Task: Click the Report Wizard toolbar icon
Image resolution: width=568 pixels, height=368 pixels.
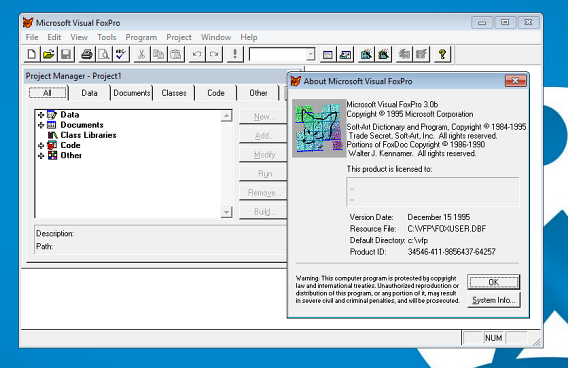Action: click(x=383, y=54)
